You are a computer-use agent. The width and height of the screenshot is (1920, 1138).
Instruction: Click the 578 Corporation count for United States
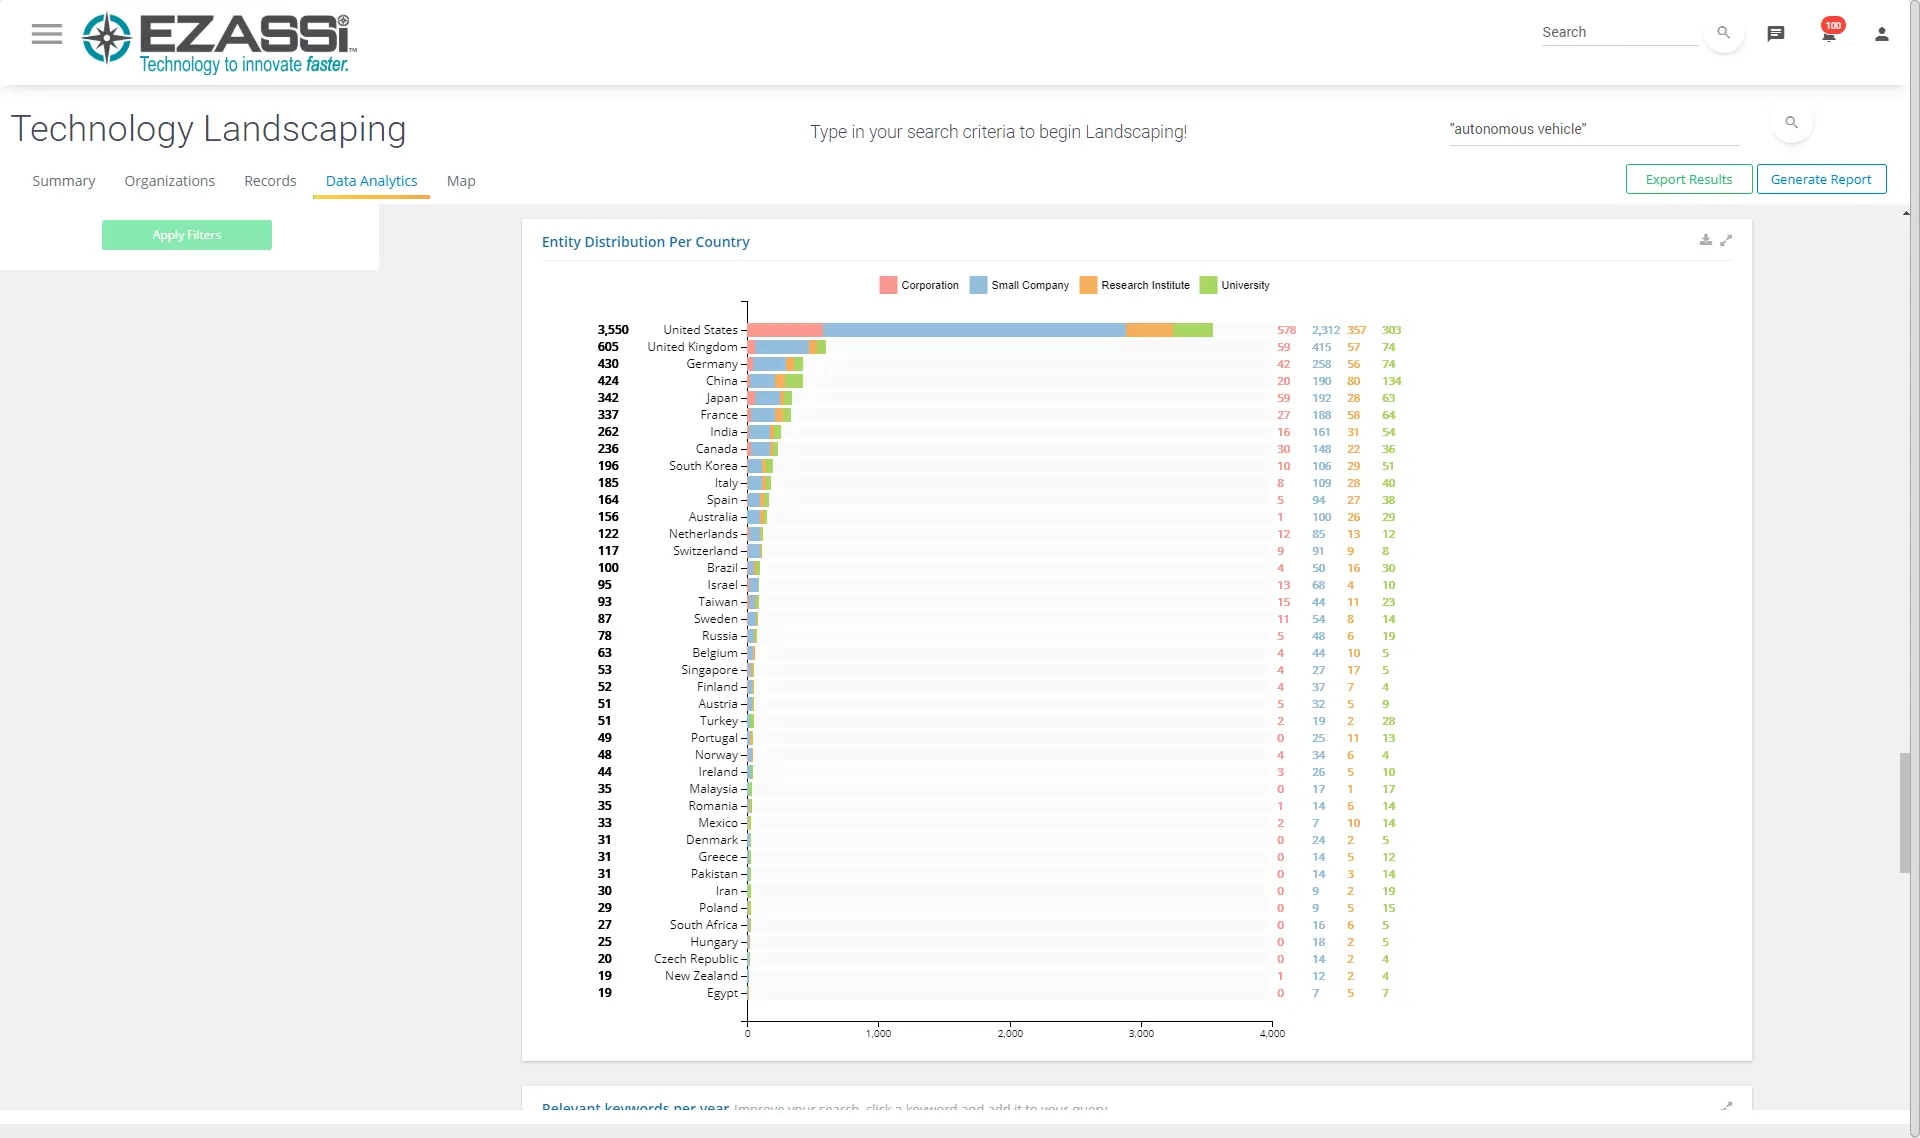[1286, 330]
